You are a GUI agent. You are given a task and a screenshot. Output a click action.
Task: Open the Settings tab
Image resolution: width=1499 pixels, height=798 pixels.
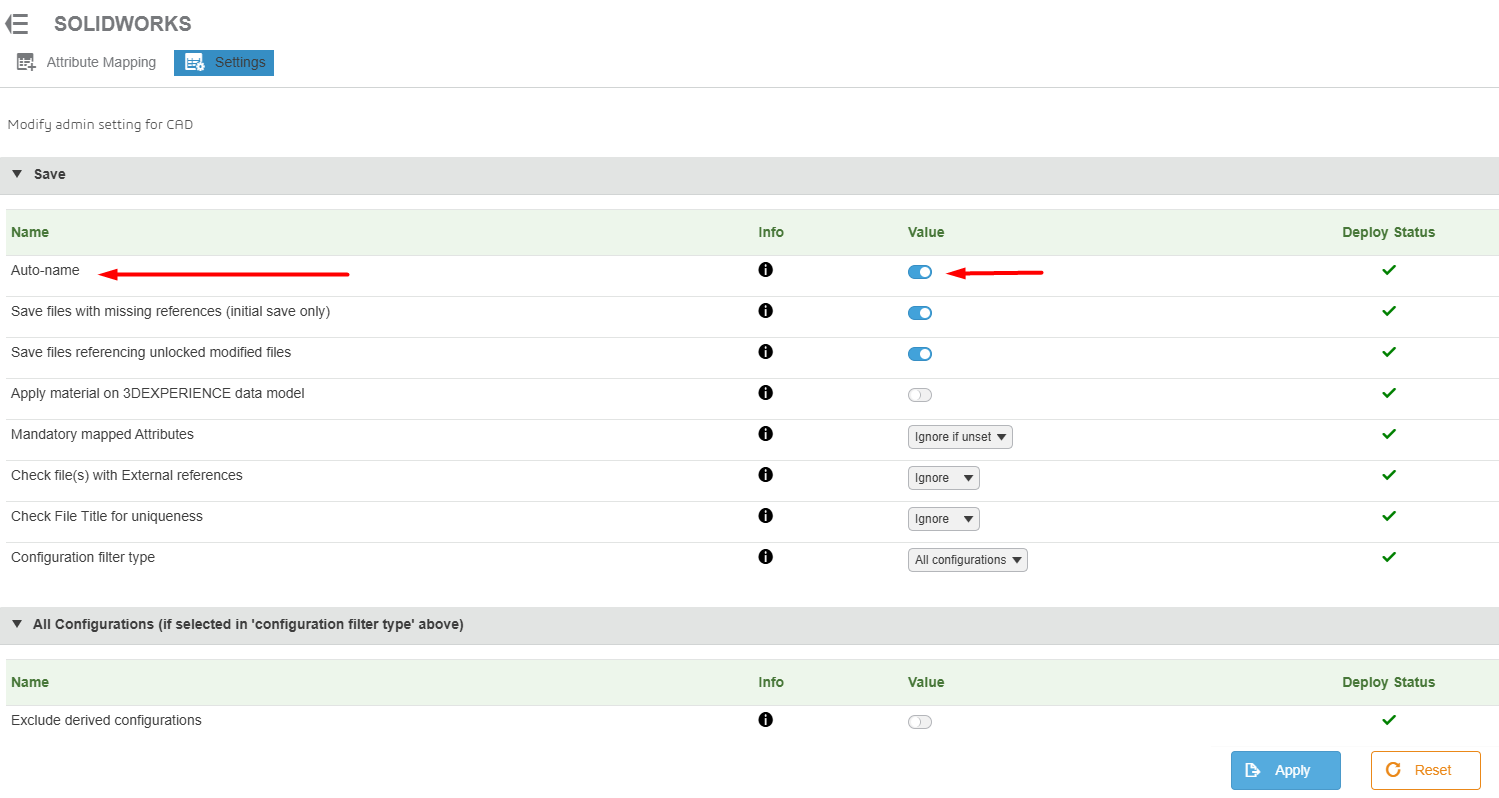tap(224, 62)
